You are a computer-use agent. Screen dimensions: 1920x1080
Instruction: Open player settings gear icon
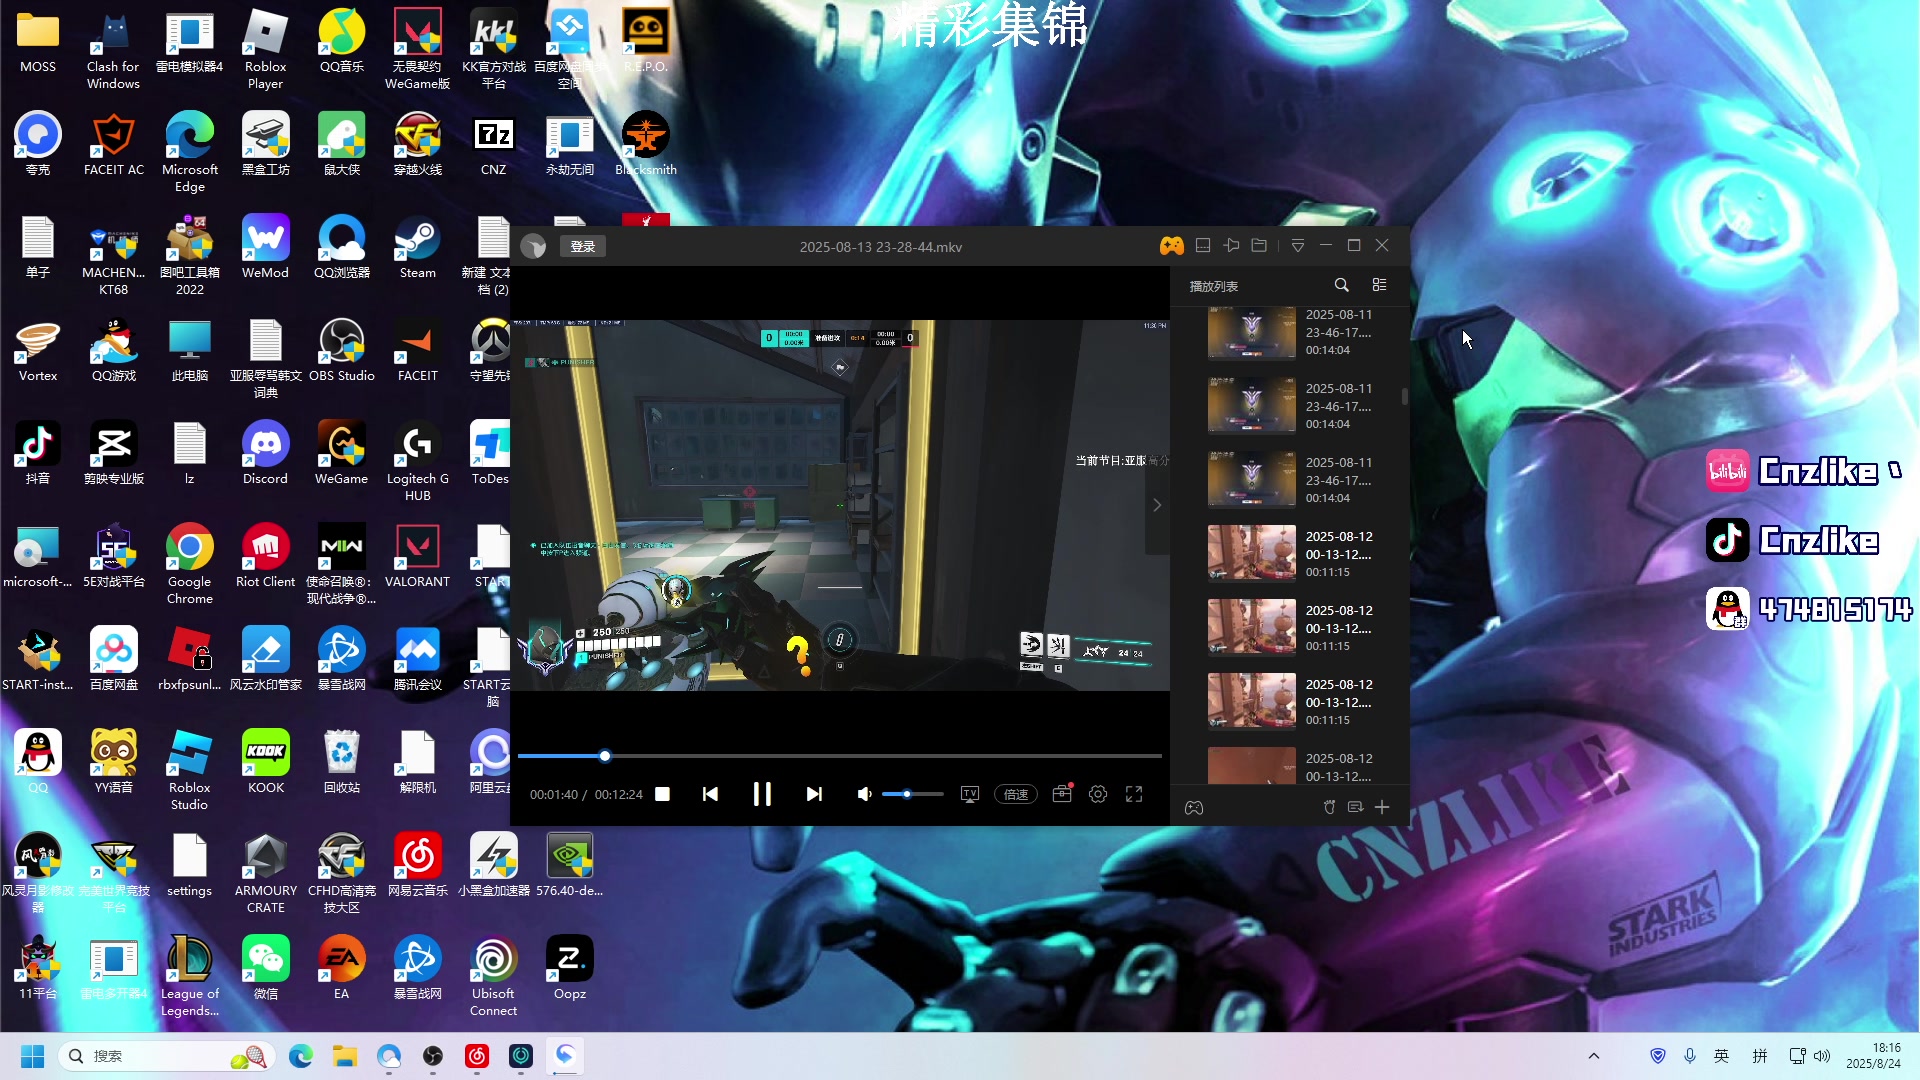point(1098,794)
